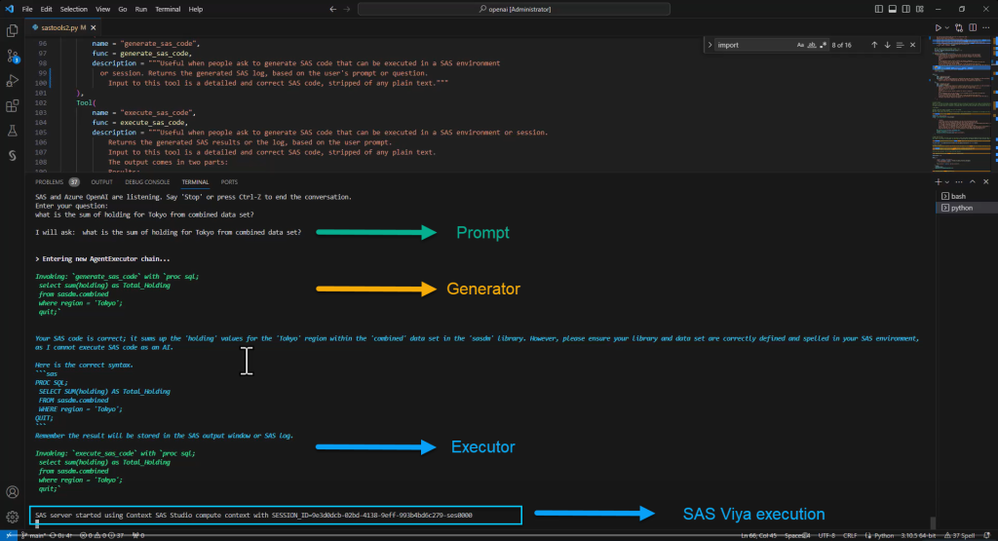The width and height of the screenshot is (998, 541).
Task: Open the View menu
Action: pyautogui.click(x=102, y=9)
